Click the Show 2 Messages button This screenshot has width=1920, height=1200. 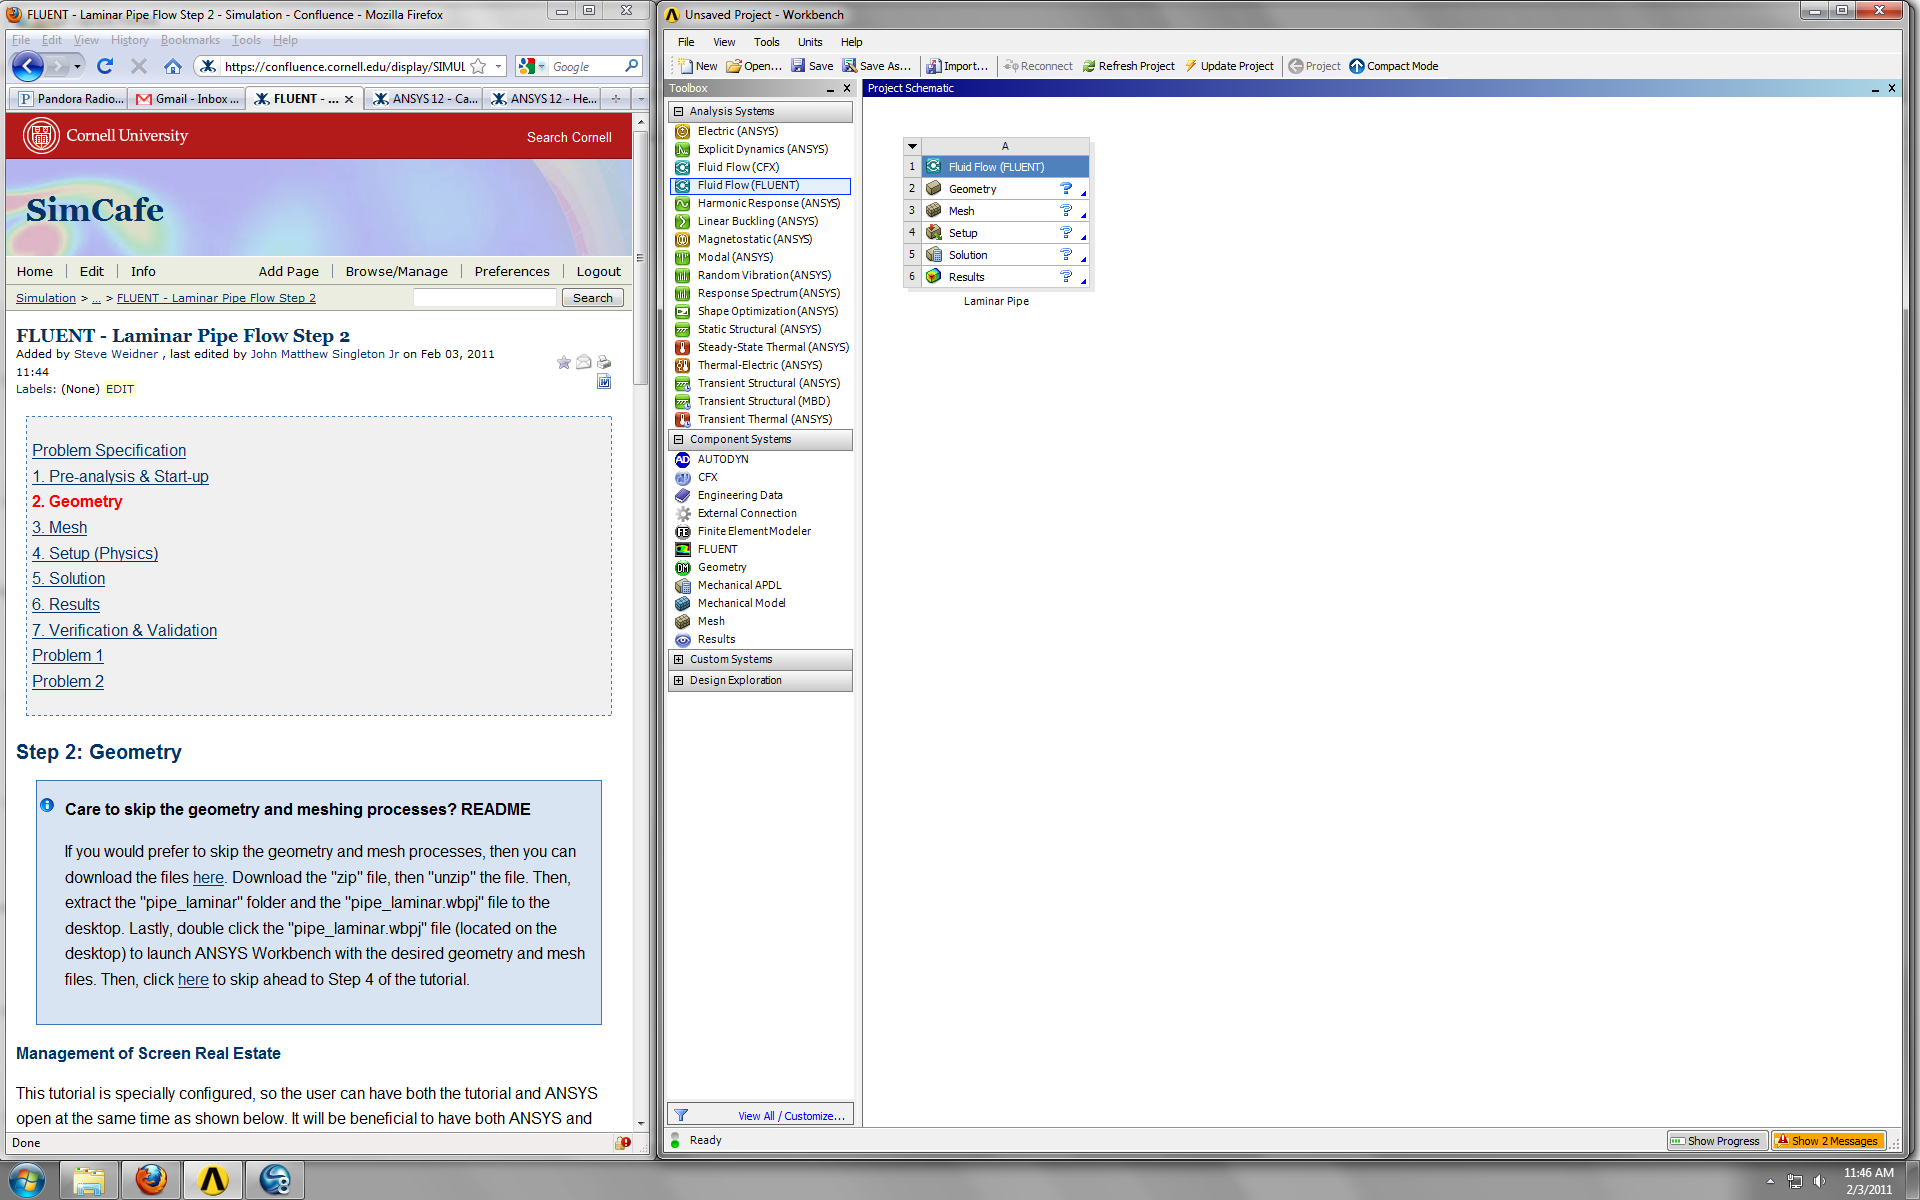pos(1828,1141)
